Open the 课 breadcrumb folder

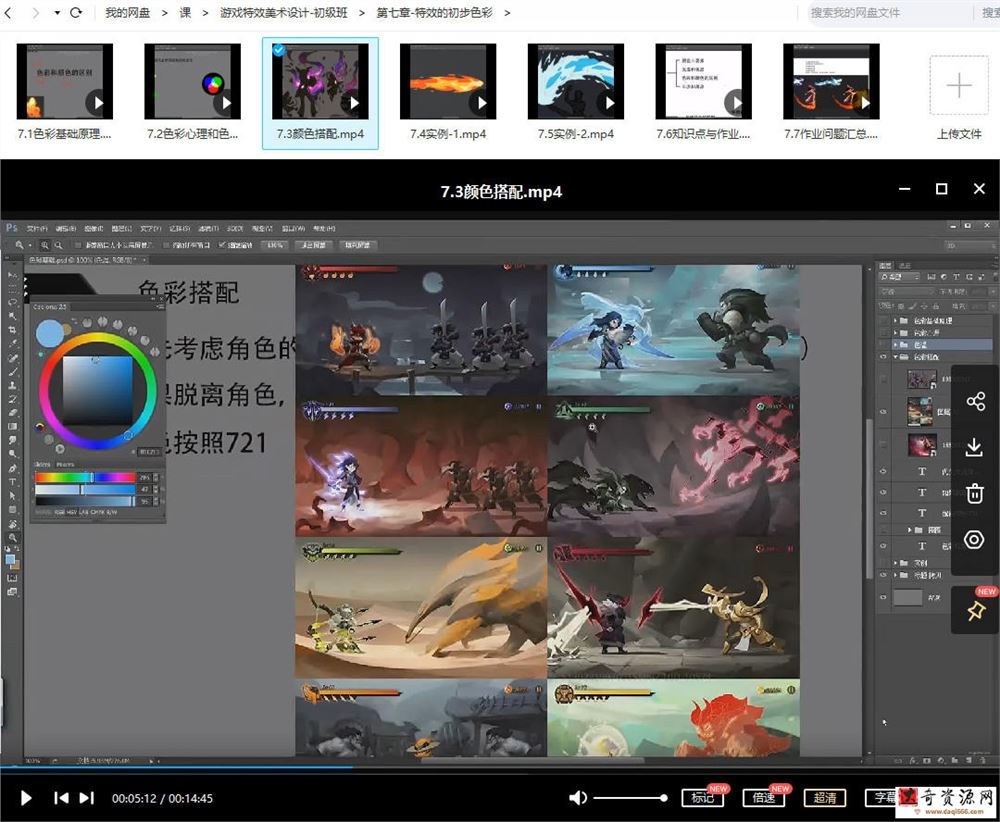tap(185, 12)
